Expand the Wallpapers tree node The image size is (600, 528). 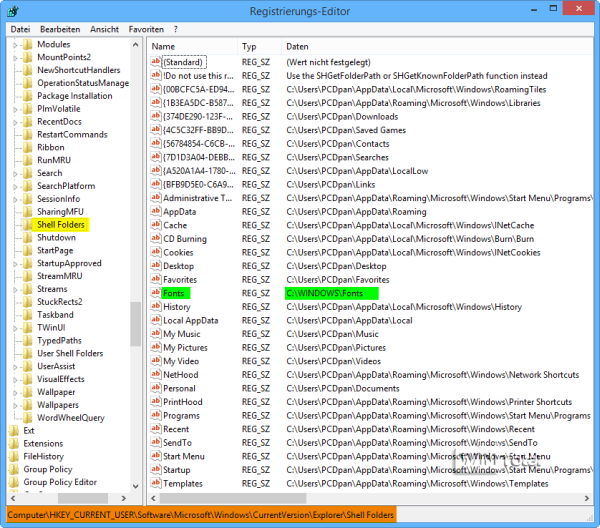[15, 406]
